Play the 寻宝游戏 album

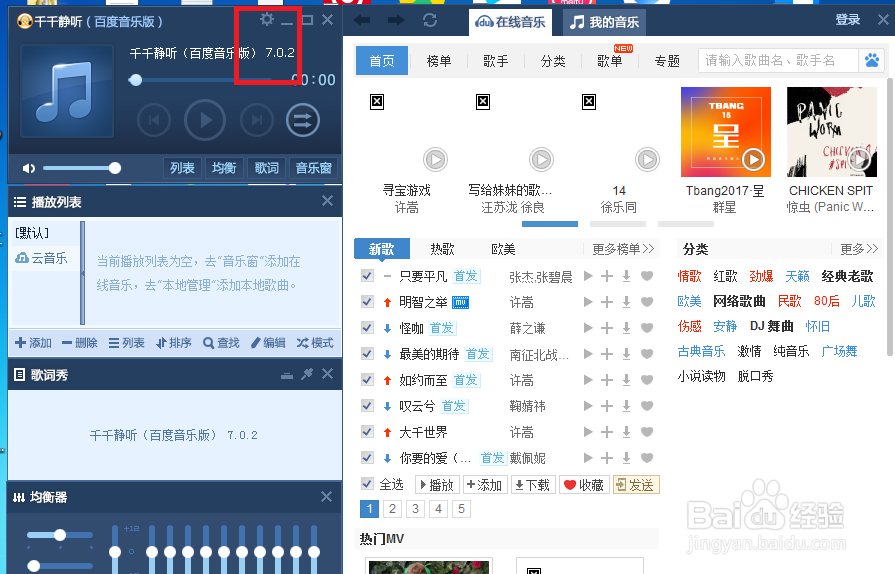coord(436,159)
